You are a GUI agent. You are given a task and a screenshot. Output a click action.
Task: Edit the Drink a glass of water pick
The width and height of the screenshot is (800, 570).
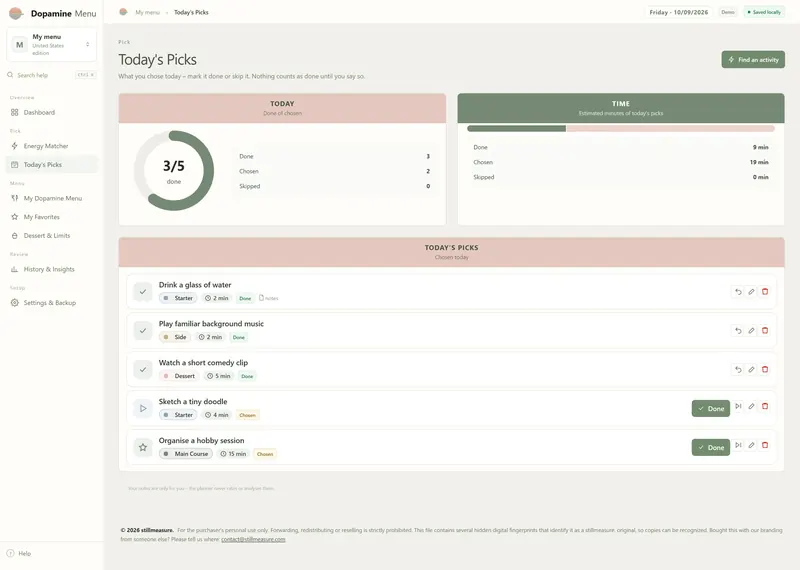coord(751,292)
